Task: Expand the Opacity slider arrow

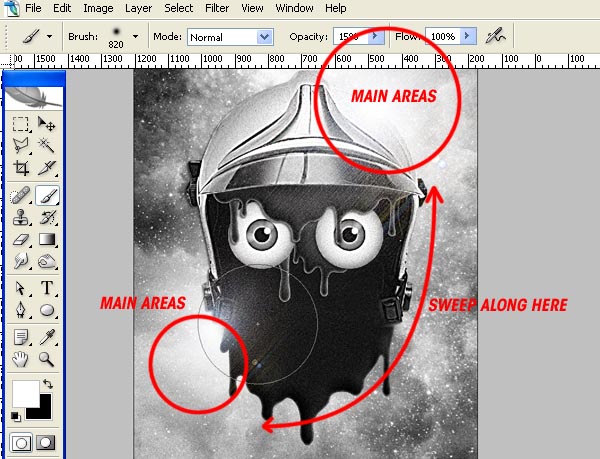Action: click(375, 36)
